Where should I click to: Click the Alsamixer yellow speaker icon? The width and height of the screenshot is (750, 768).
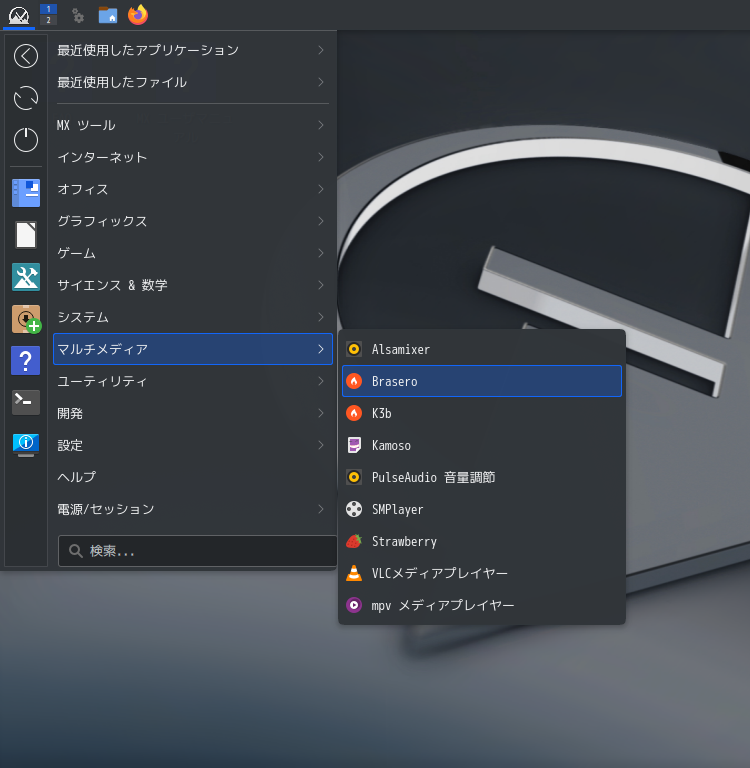354,349
